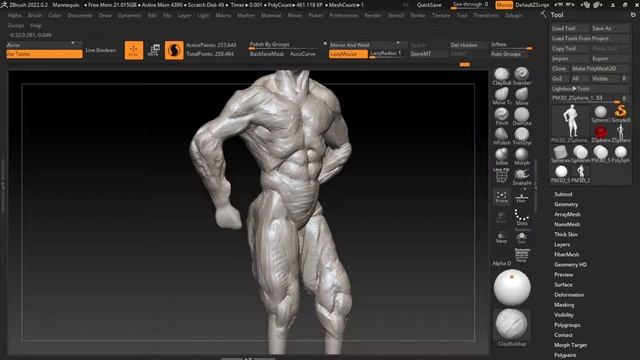Viewport: 640px width, 360px height.
Task: Expand the Geometry section
Action: tap(566, 204)
